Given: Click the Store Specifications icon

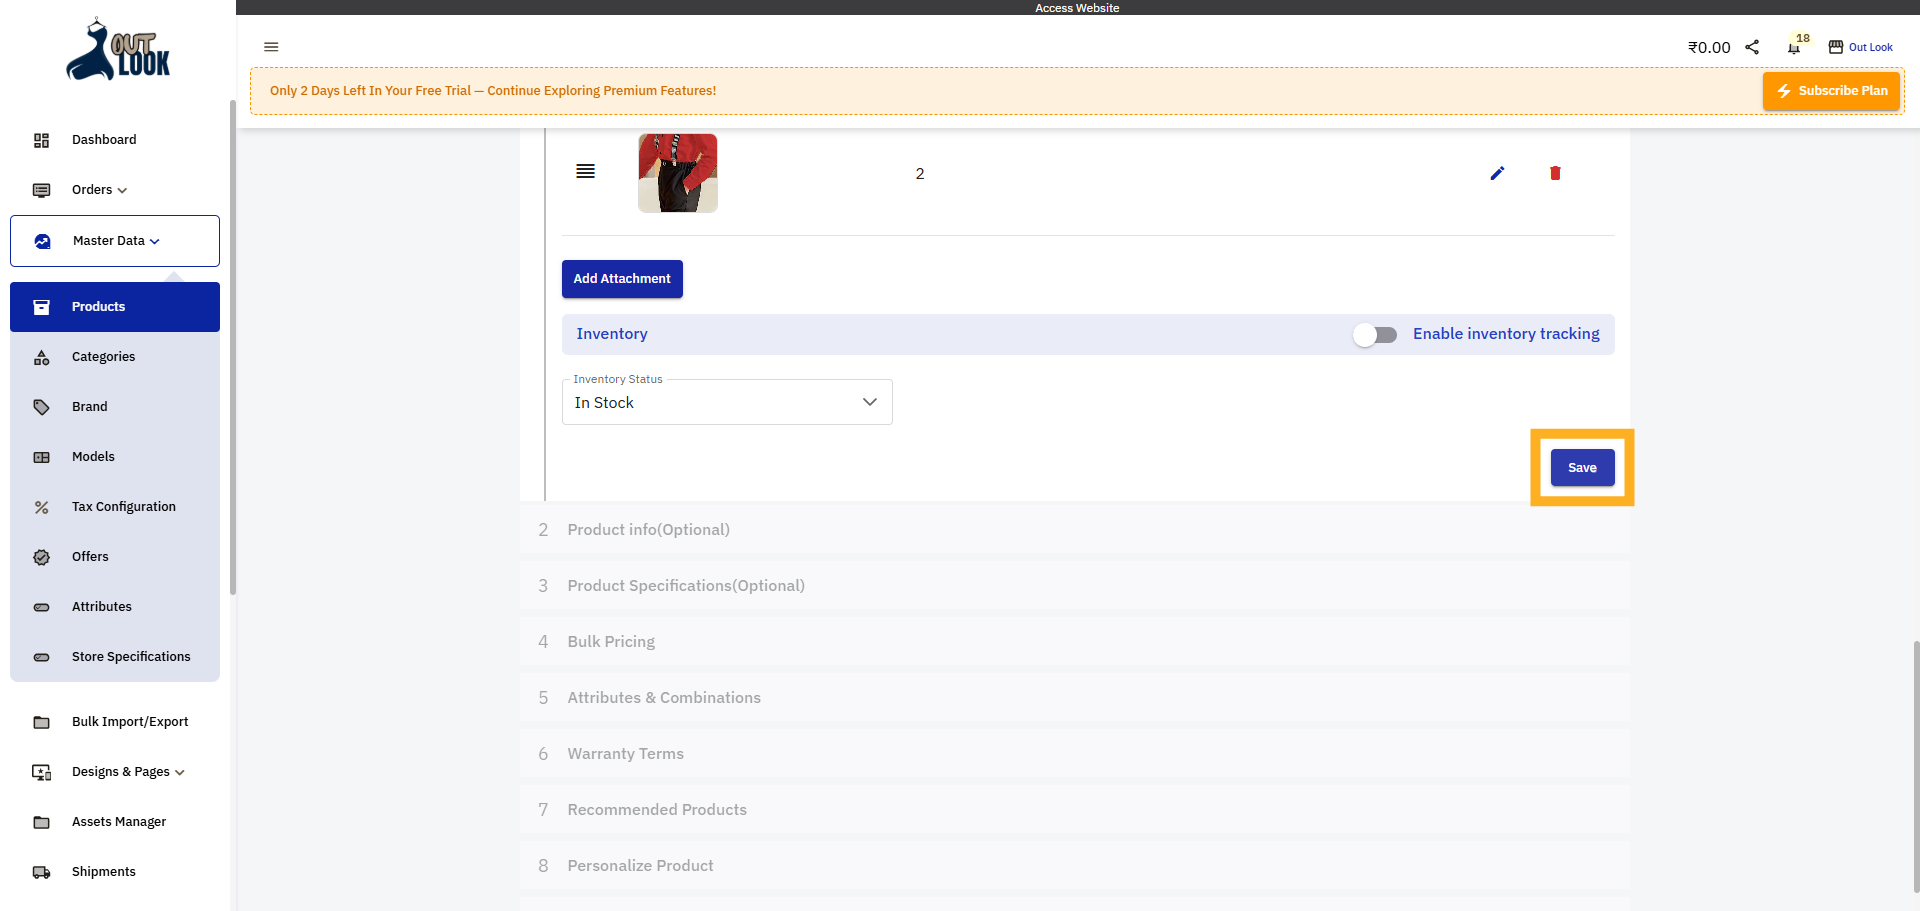Looking at the screenshot, I should tap(41, 657).
